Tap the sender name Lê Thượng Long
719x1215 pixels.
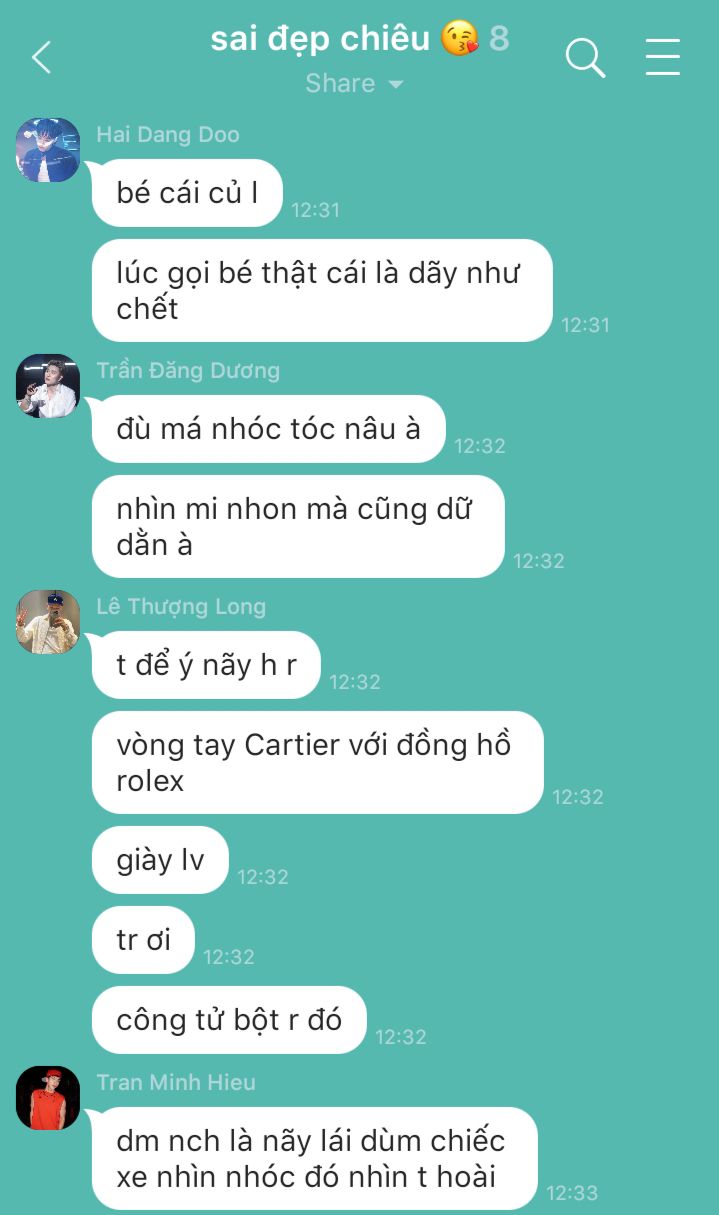(x=181, y=606)
